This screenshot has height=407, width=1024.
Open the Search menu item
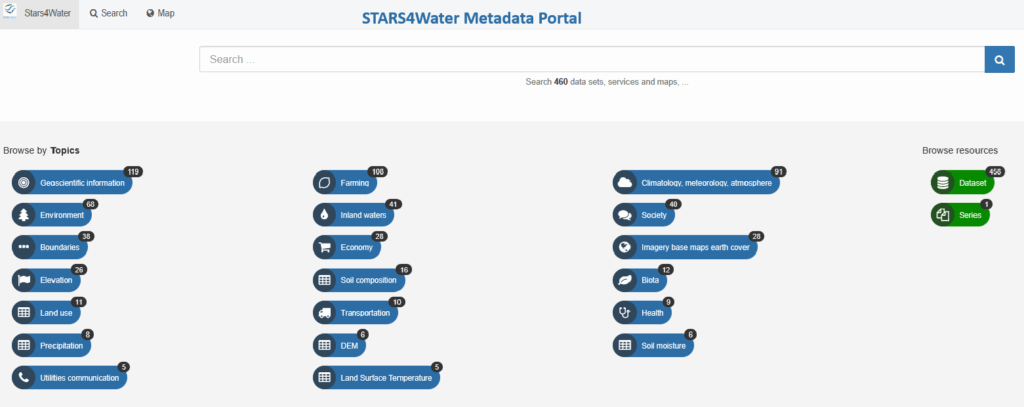(108, 14)
